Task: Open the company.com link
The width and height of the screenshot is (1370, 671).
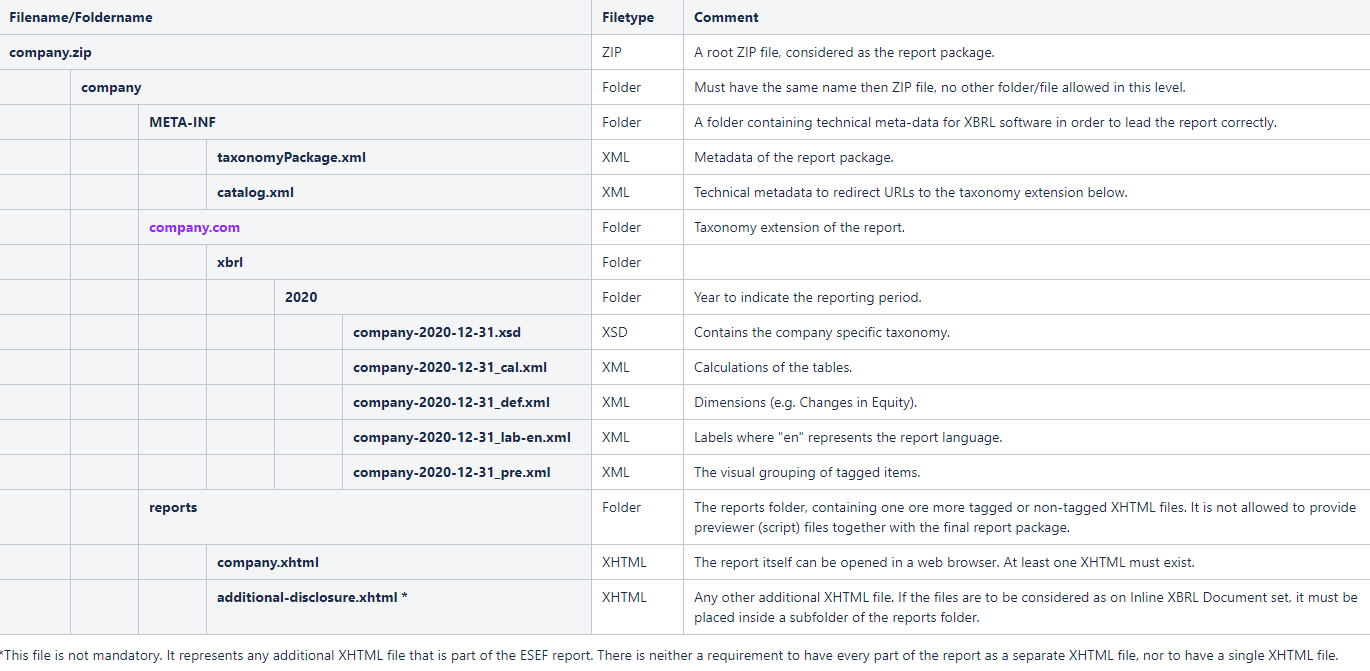Action: click(194, 227)
